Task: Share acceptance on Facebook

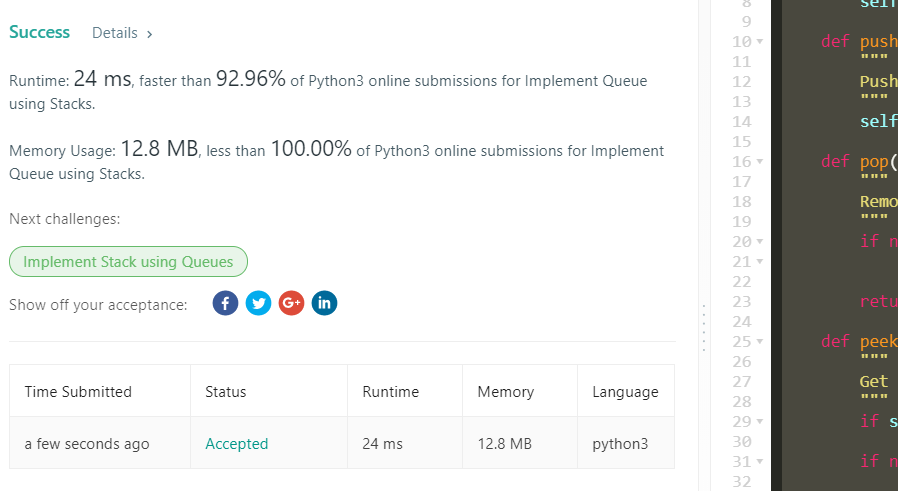Action: (225, 303)
